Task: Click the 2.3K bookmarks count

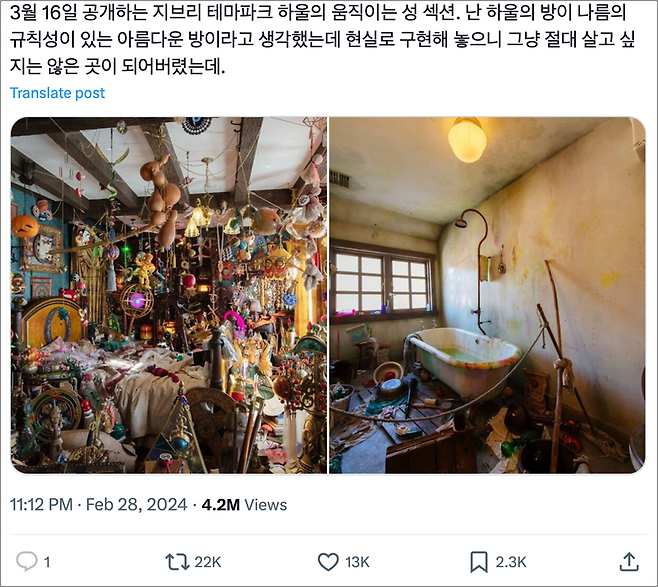Action: point(511,562)
